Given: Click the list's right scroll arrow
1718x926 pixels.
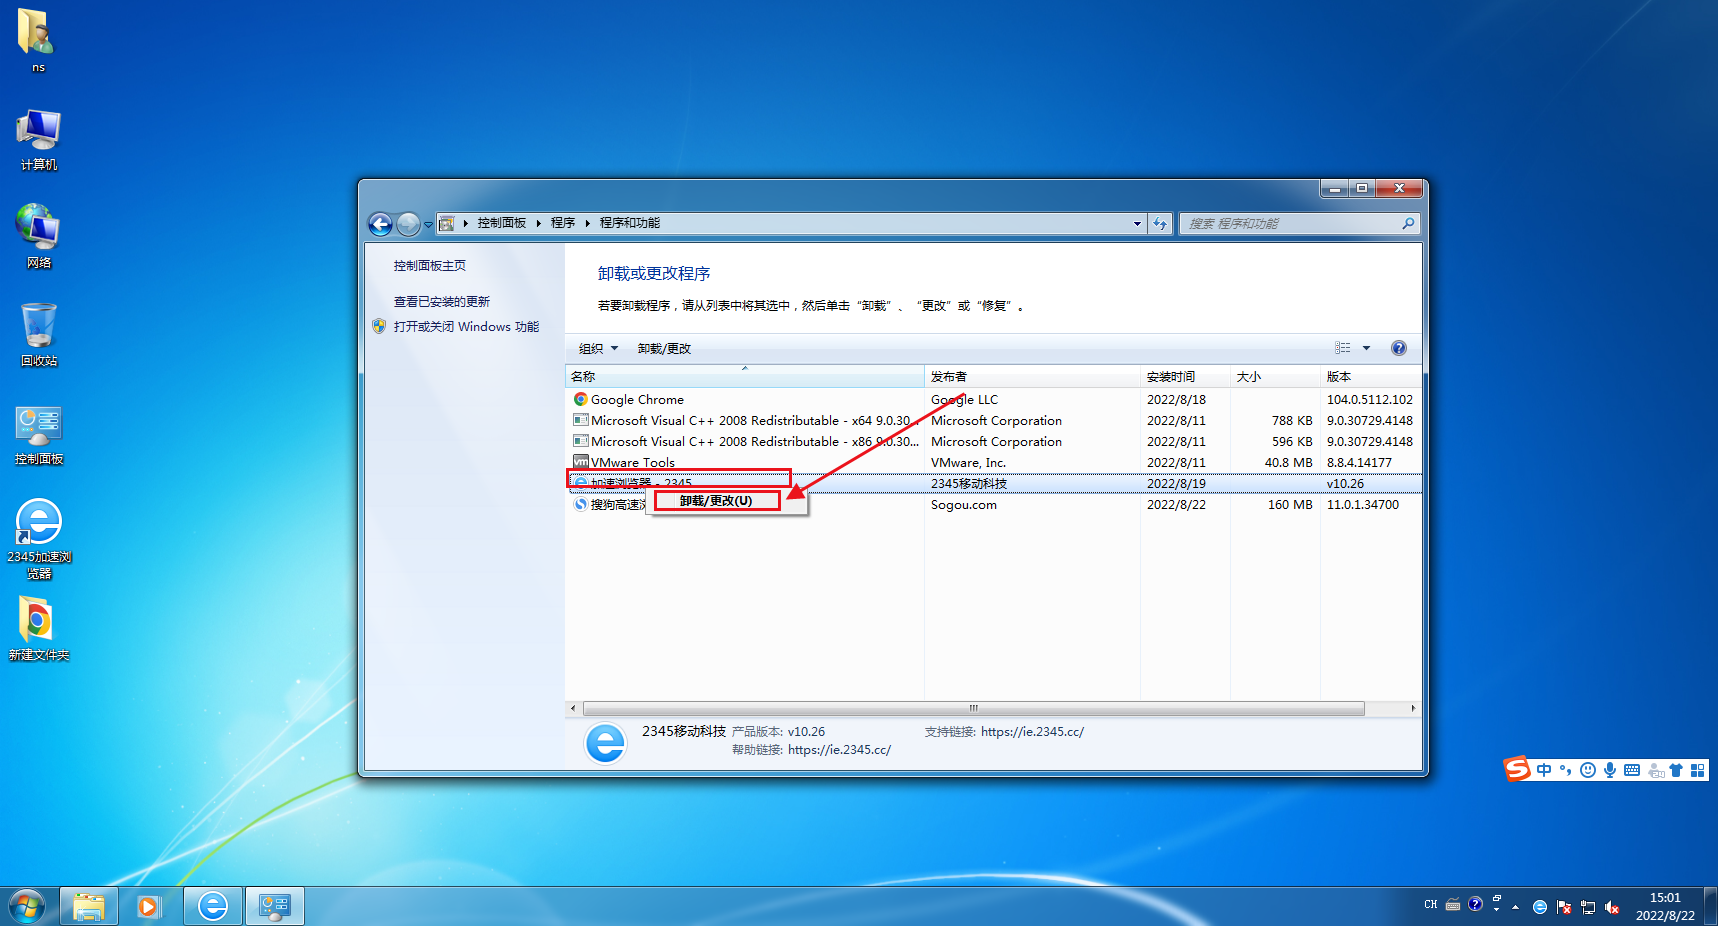Looking at the screenshot, I should point(1413,708).
